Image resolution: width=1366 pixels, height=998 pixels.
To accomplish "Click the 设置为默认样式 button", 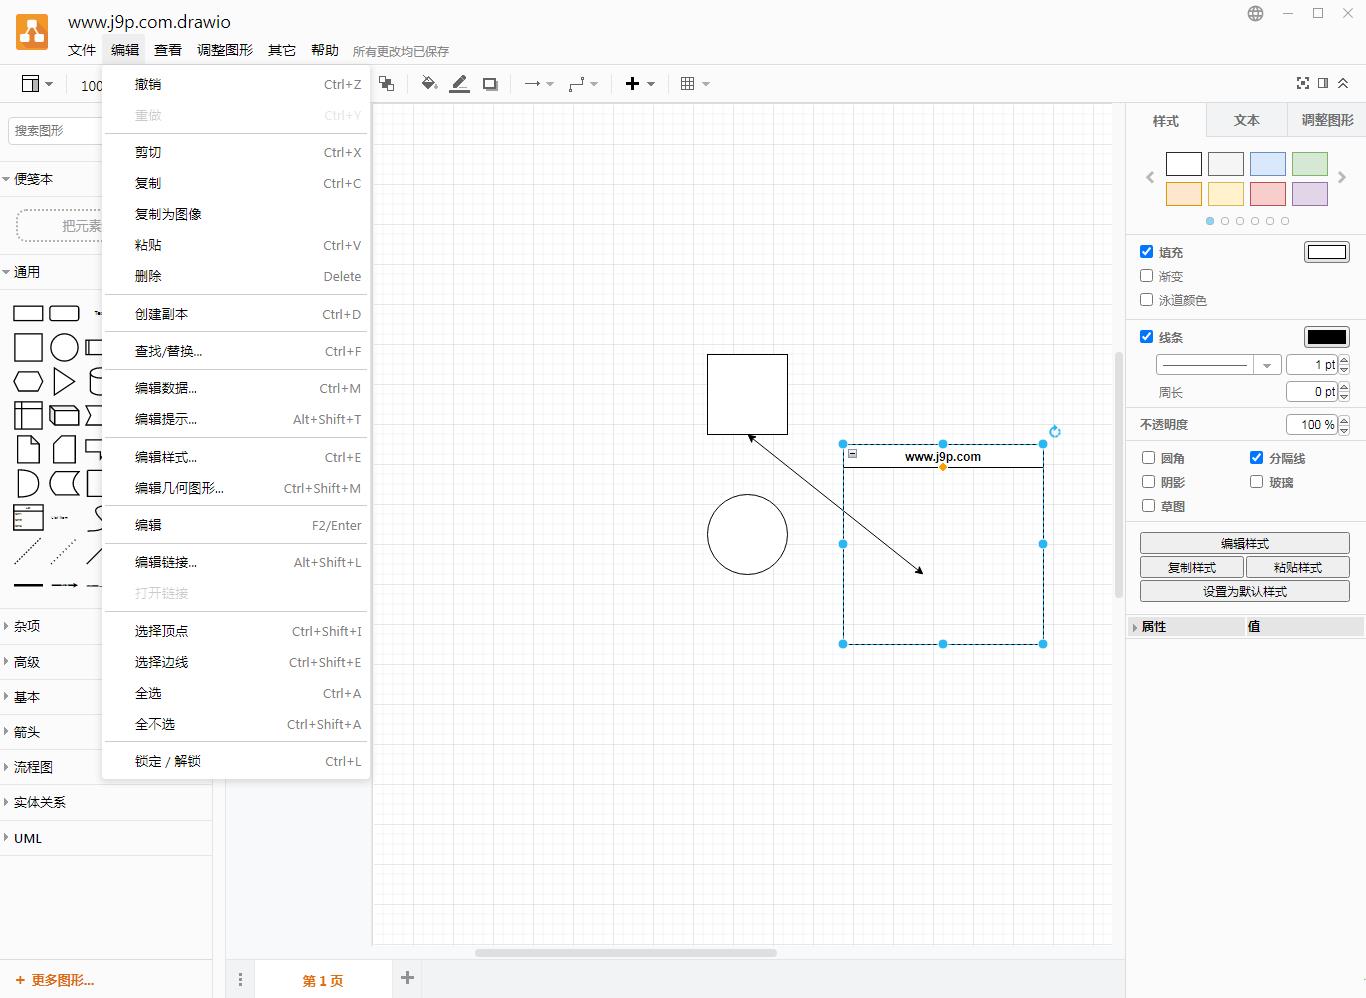I will point(1245,591).
